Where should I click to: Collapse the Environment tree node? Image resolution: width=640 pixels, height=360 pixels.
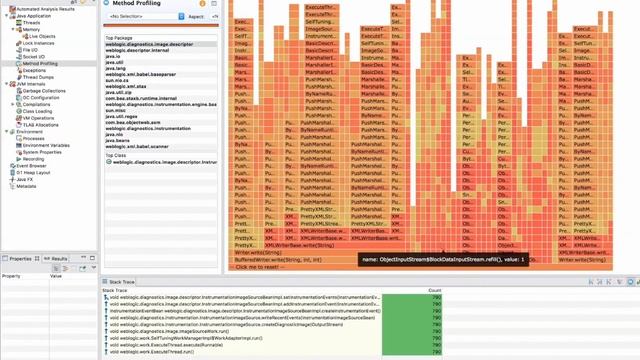click(7, 132)
